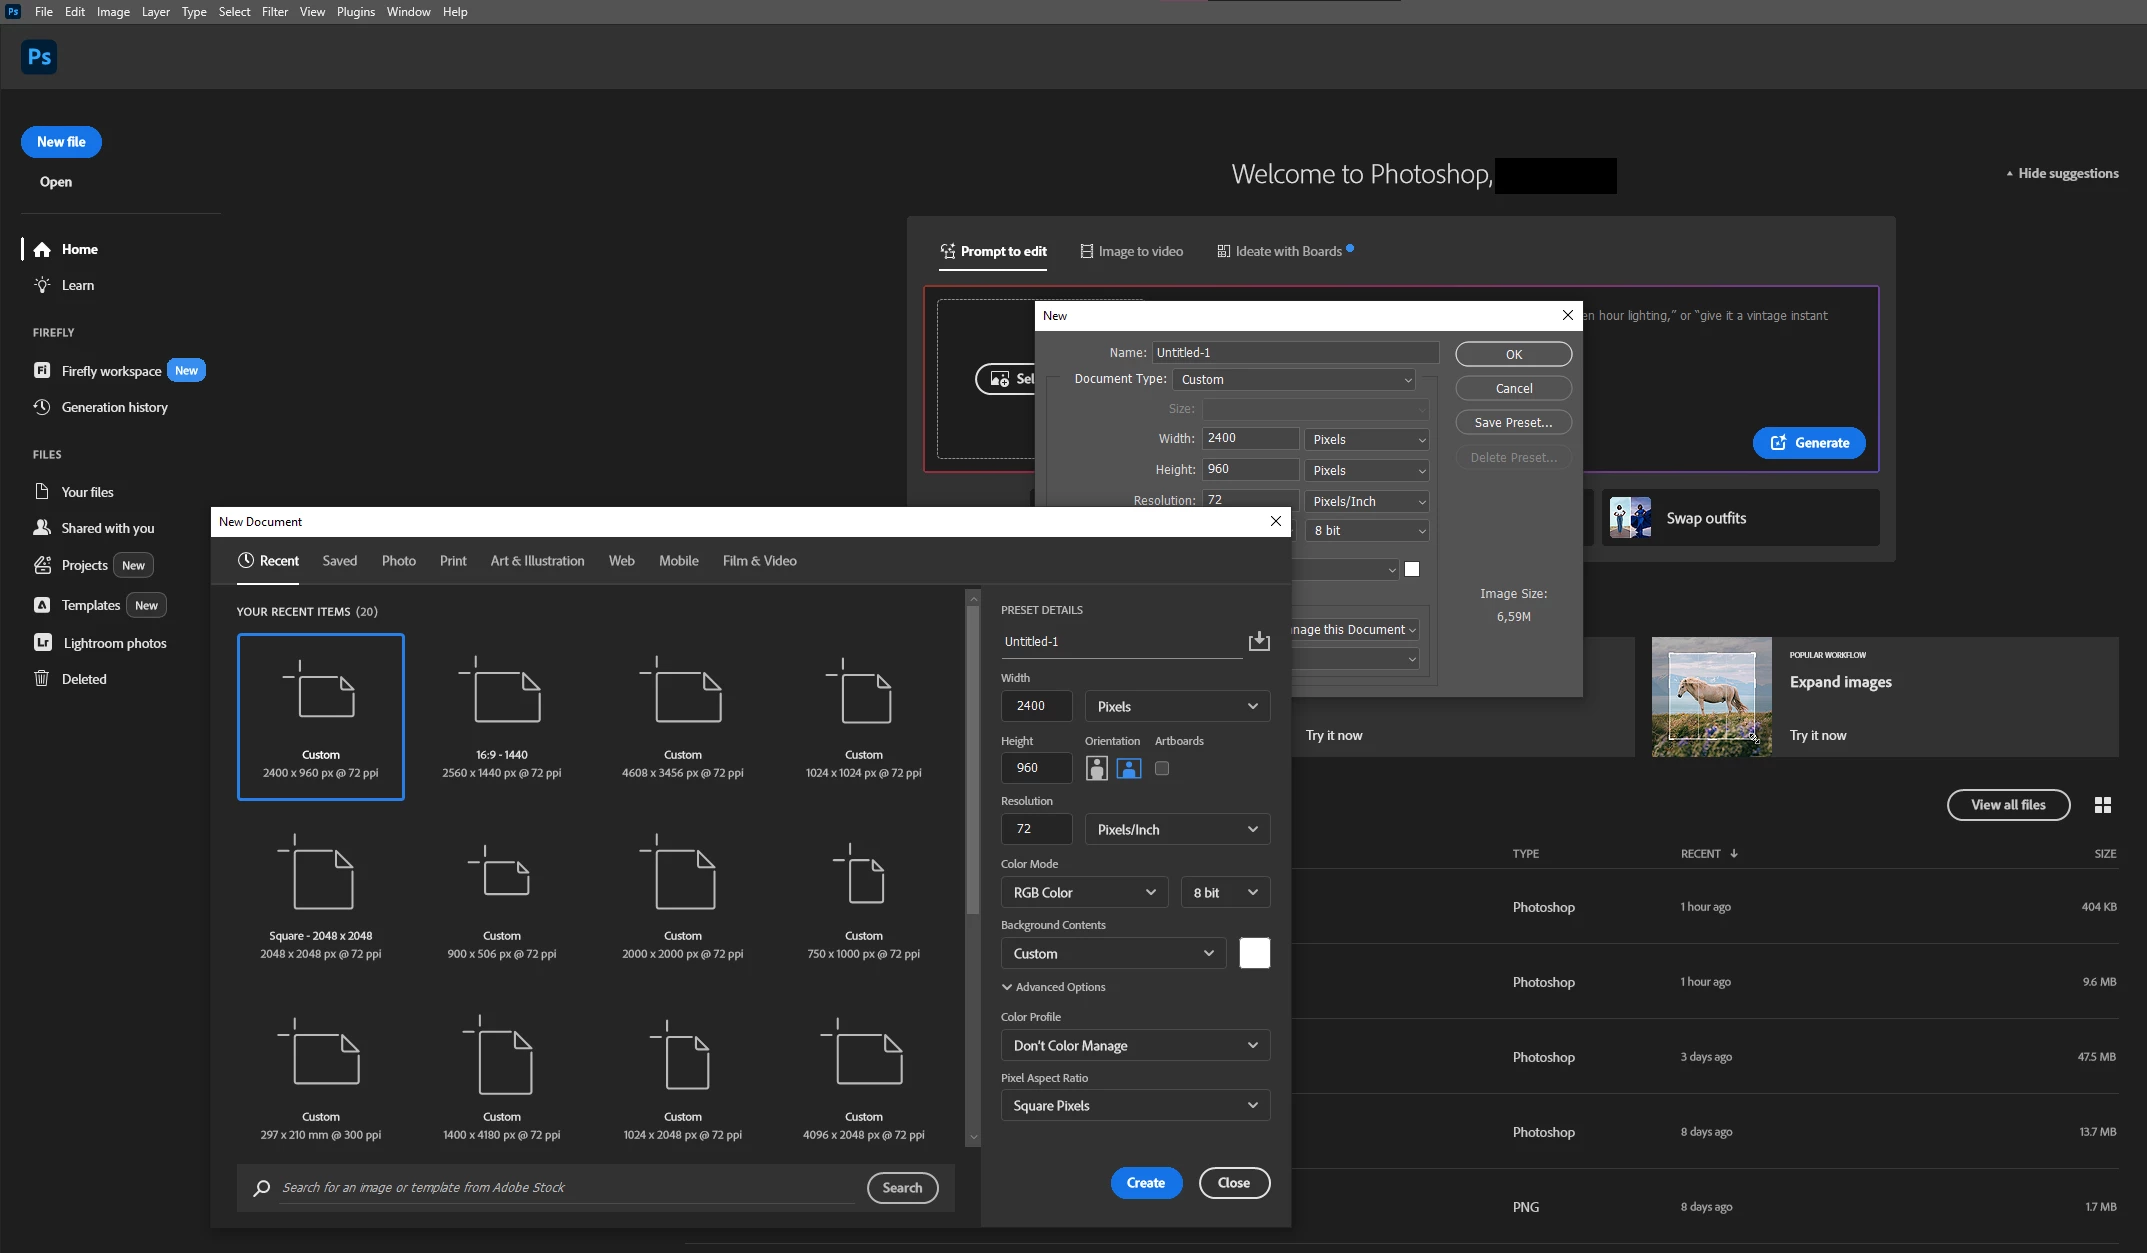
Task: Select the 16:9 - 1440 preset icon
Action: pos(502,690)
